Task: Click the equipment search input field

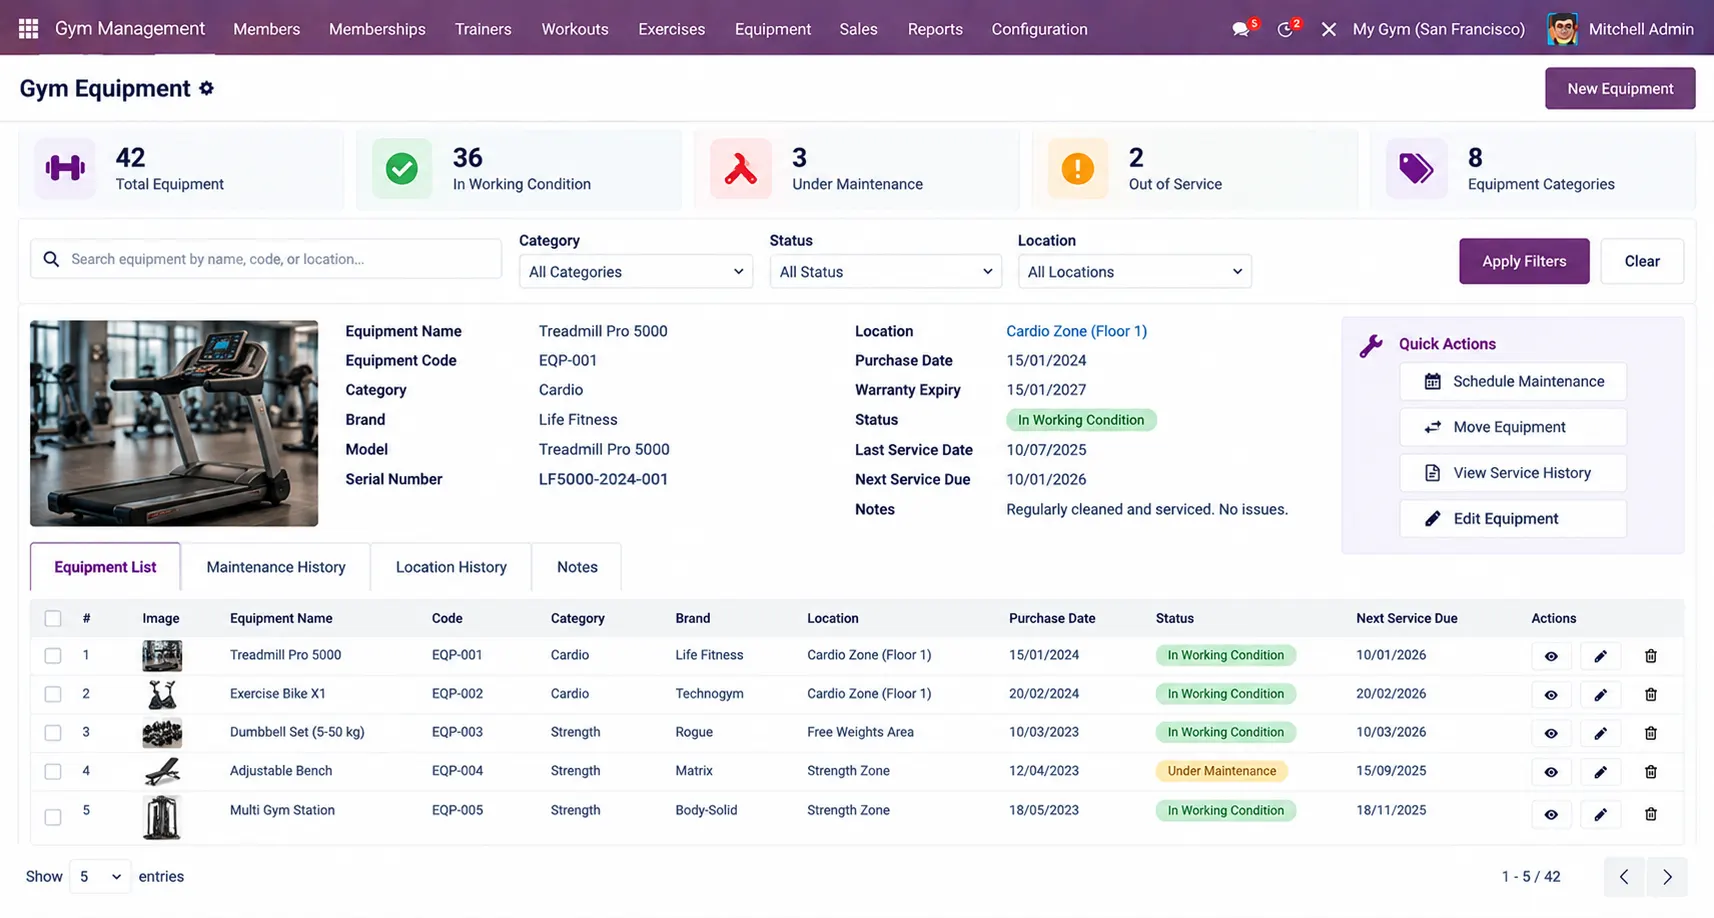Action: point(266,259)
